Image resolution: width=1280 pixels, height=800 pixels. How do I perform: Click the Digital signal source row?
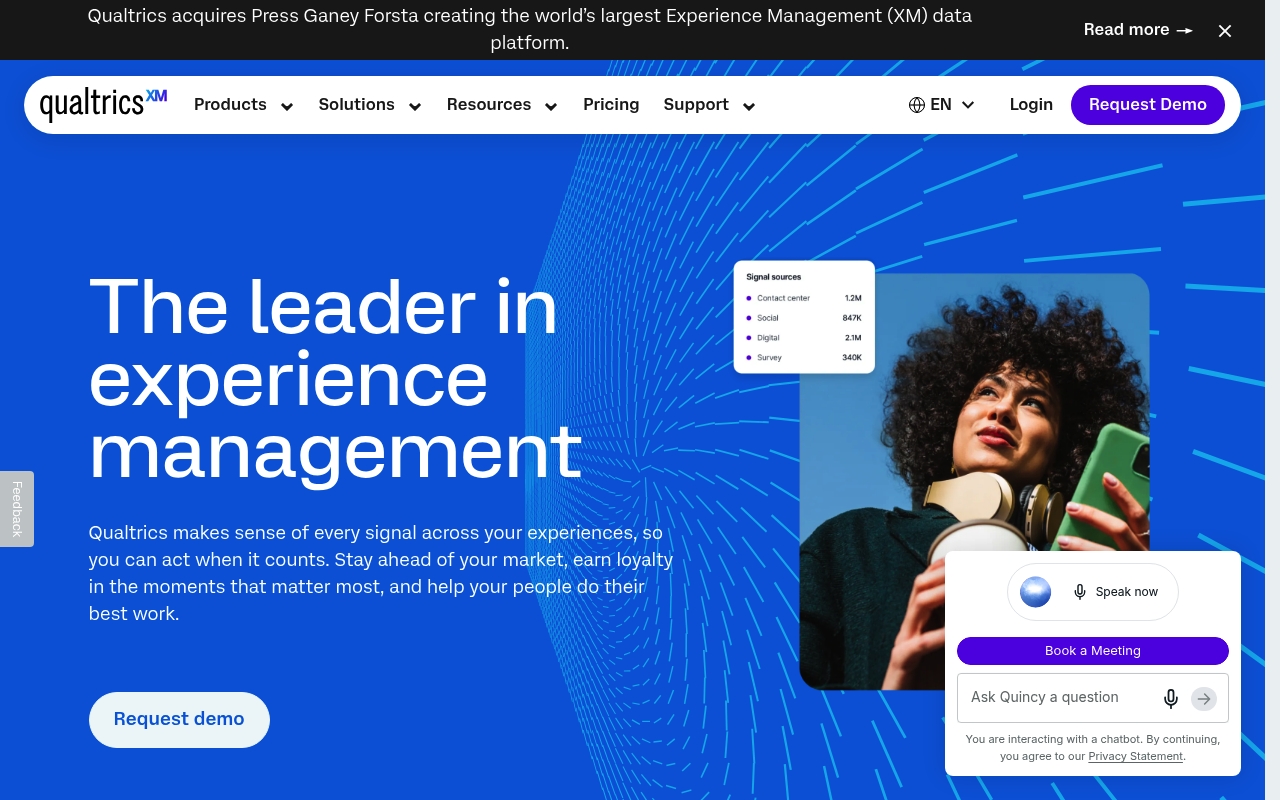804,338
